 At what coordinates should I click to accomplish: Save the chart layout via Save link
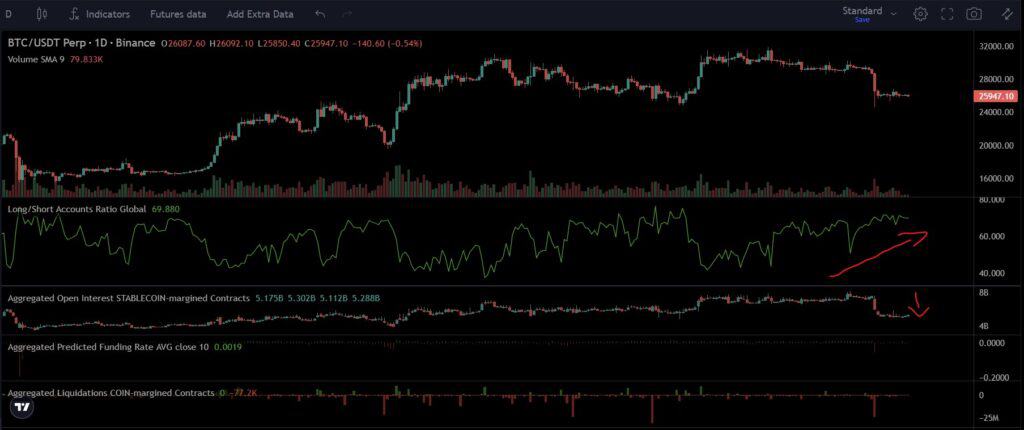862,20
